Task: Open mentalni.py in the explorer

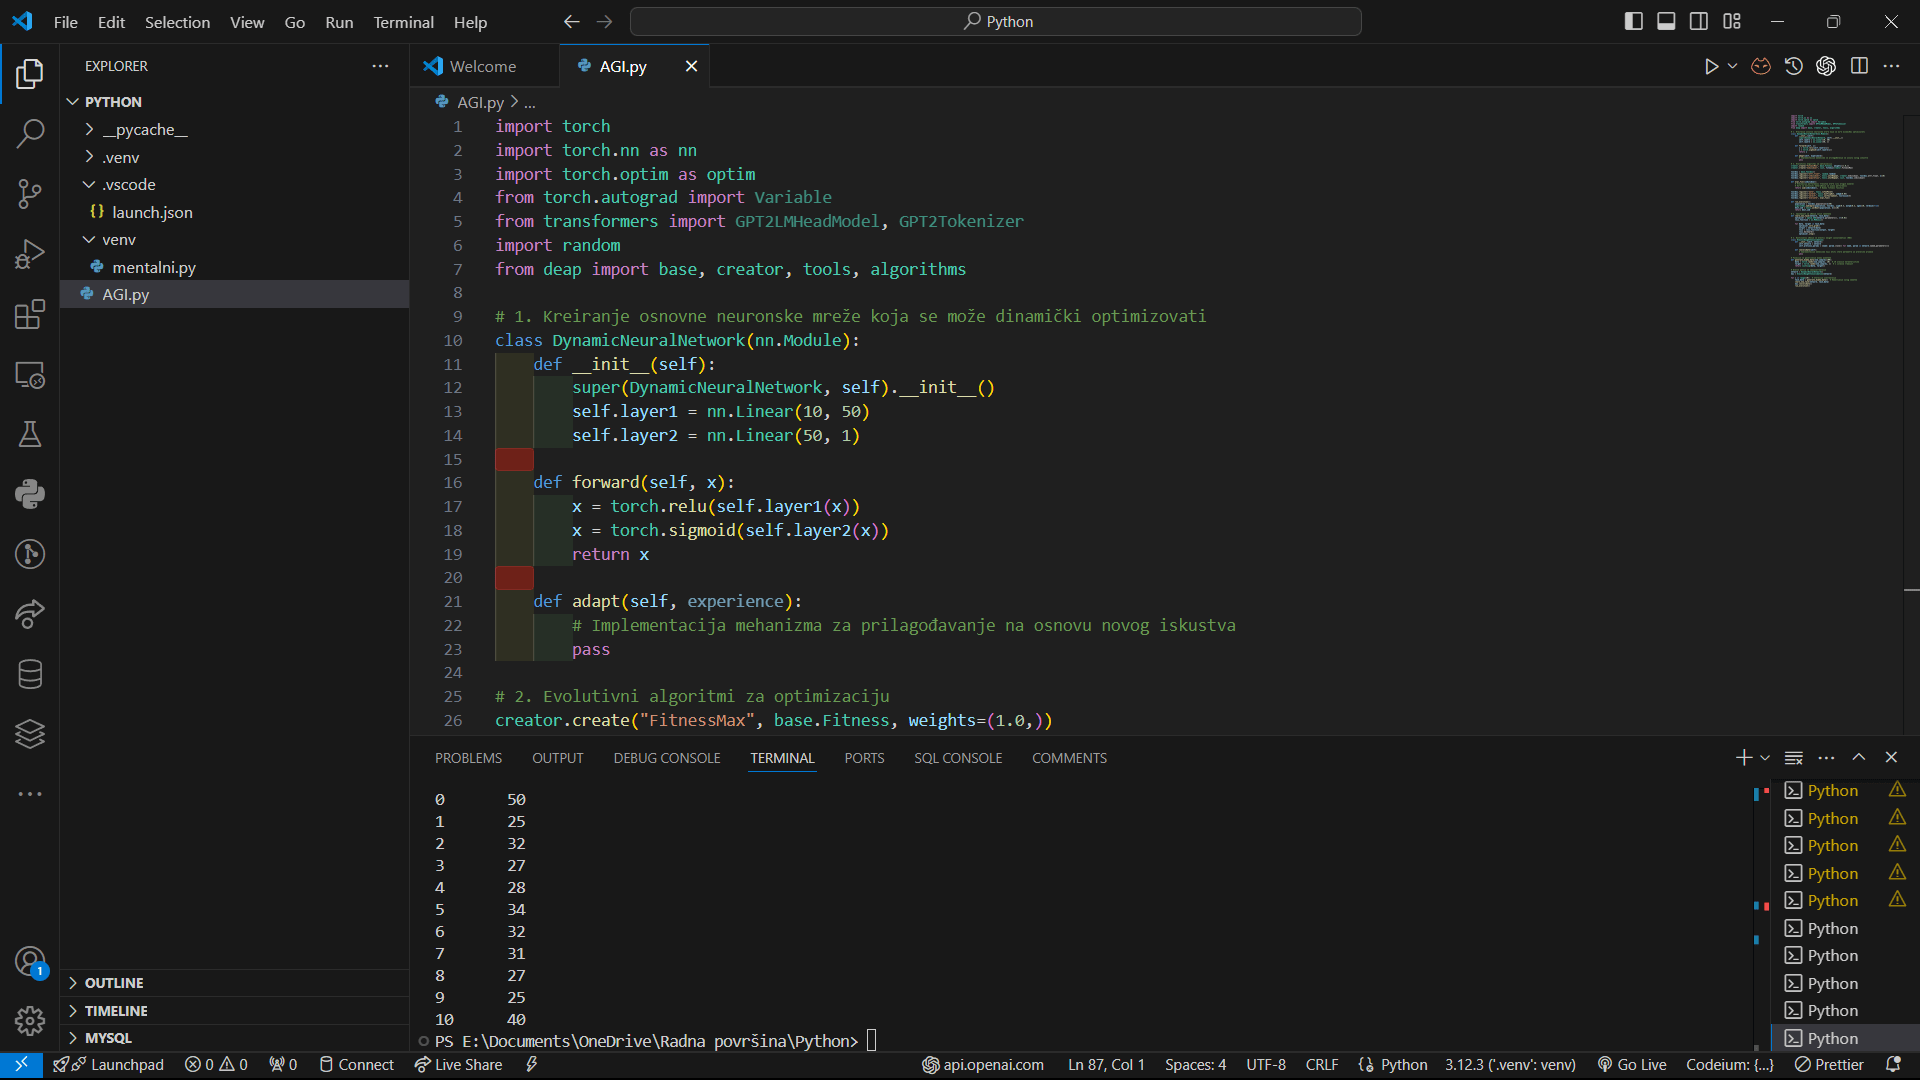Action: pyautogui.click(x=153, y=267)
